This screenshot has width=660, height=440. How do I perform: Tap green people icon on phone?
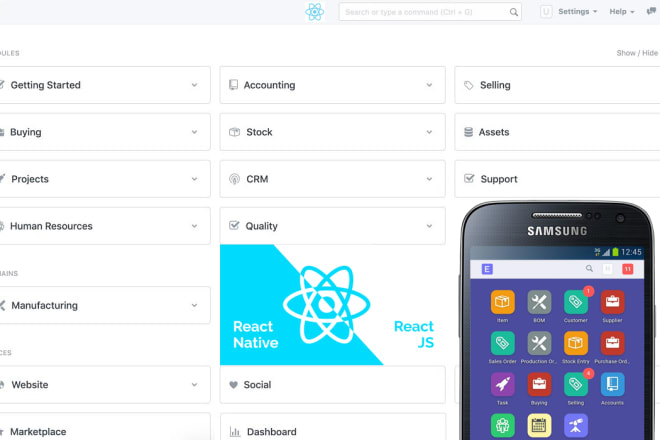tap(503, 426)
